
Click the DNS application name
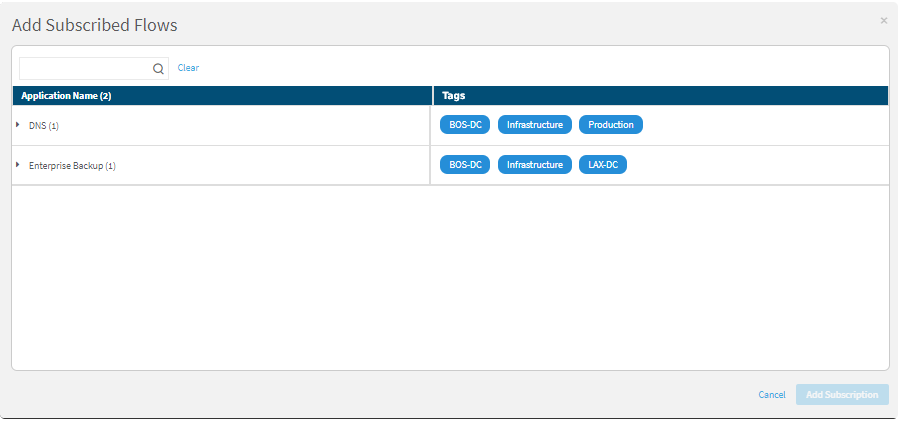pyautogui.click(x=38, y=126)
